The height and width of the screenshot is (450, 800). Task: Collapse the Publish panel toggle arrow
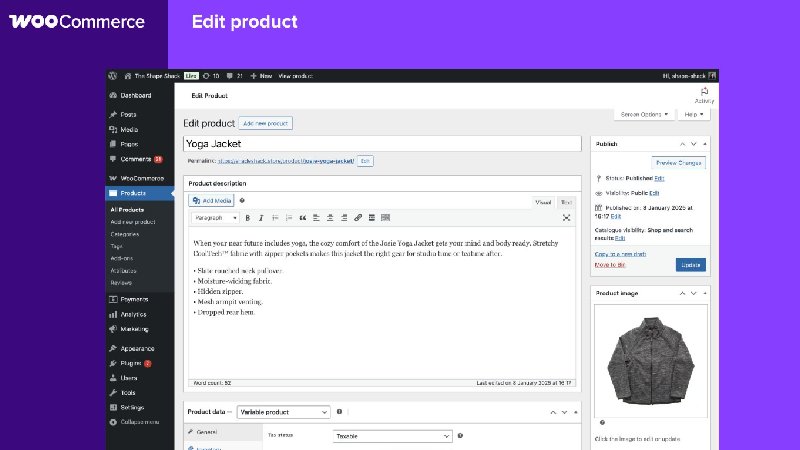click(x=705, y=144)
